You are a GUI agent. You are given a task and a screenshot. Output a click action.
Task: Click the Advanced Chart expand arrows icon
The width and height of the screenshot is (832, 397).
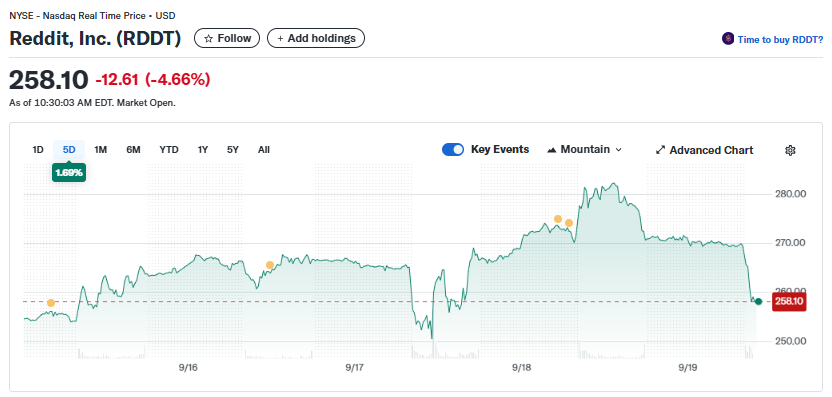(x=661, y=150)
